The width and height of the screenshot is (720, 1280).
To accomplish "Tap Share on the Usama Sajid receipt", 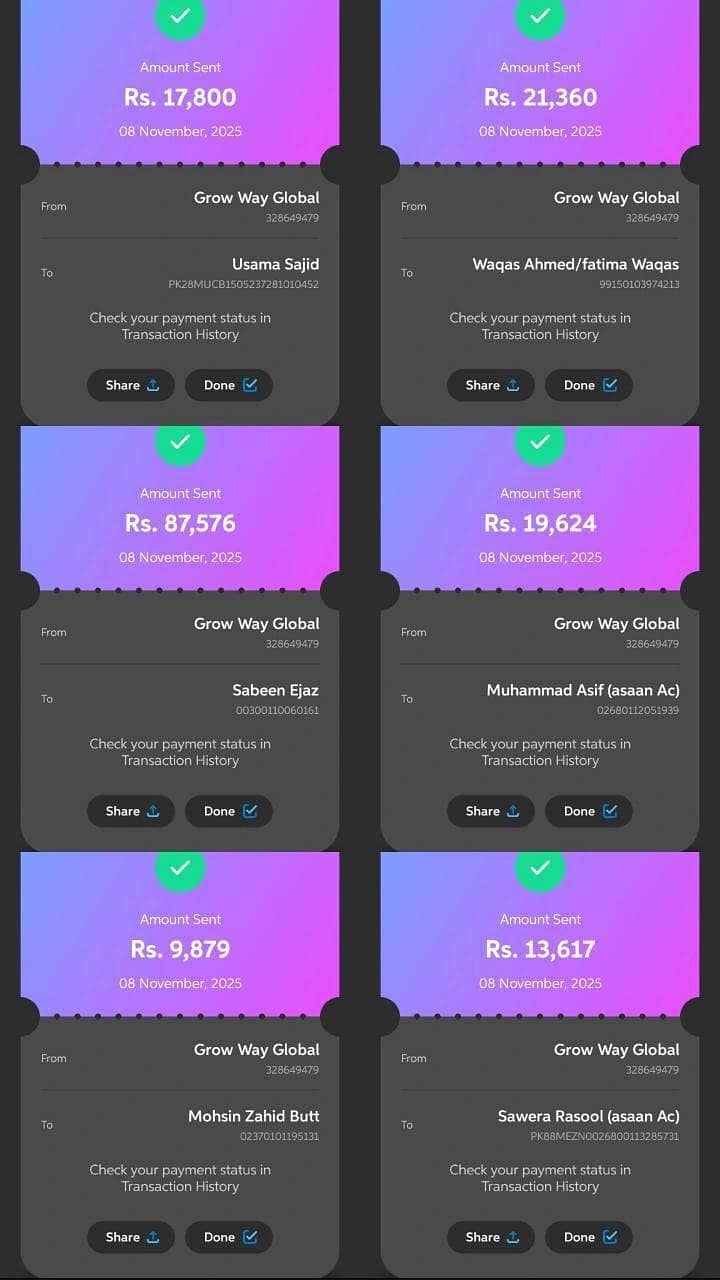I will (131, 385).
